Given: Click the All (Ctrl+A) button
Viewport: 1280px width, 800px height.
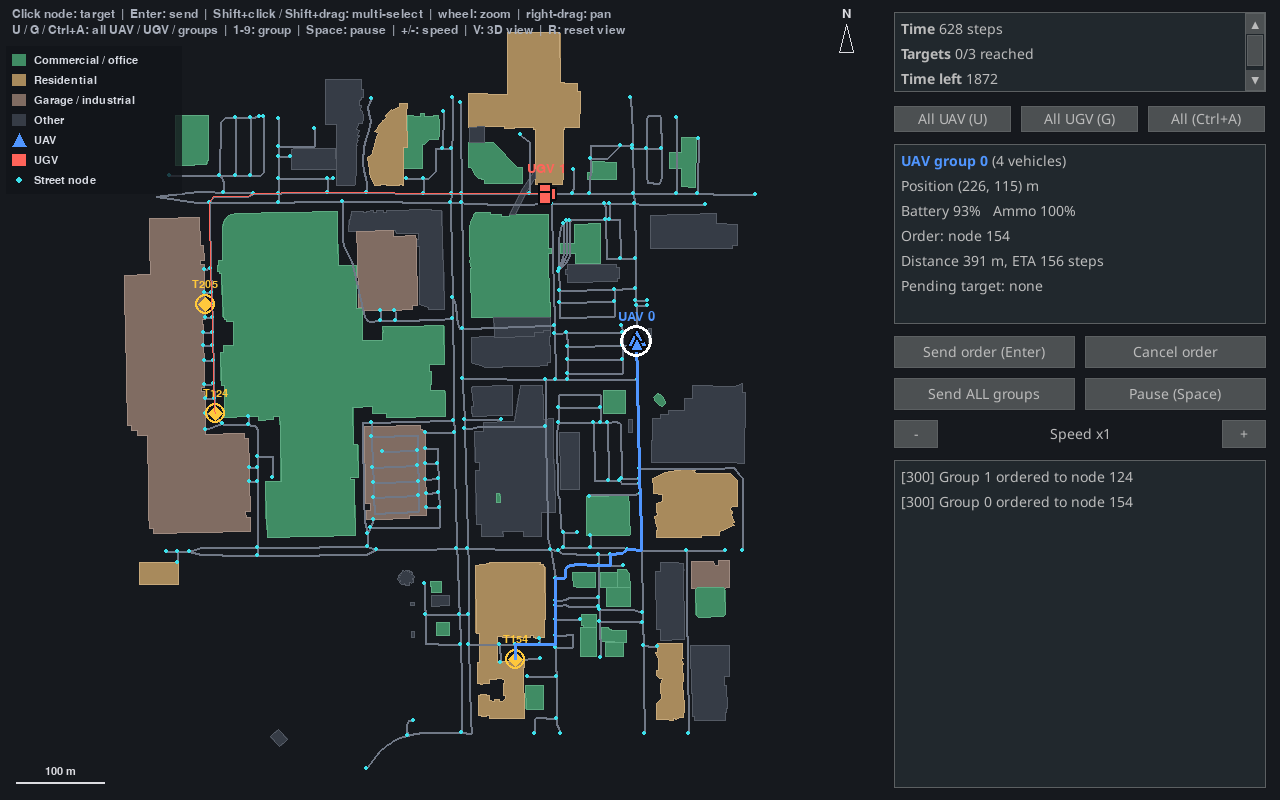Looking at the screenshot, I should pos(1207,119).
